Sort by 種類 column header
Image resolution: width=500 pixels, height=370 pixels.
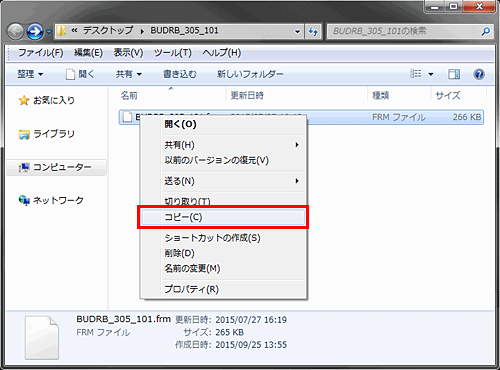(380, 96)
